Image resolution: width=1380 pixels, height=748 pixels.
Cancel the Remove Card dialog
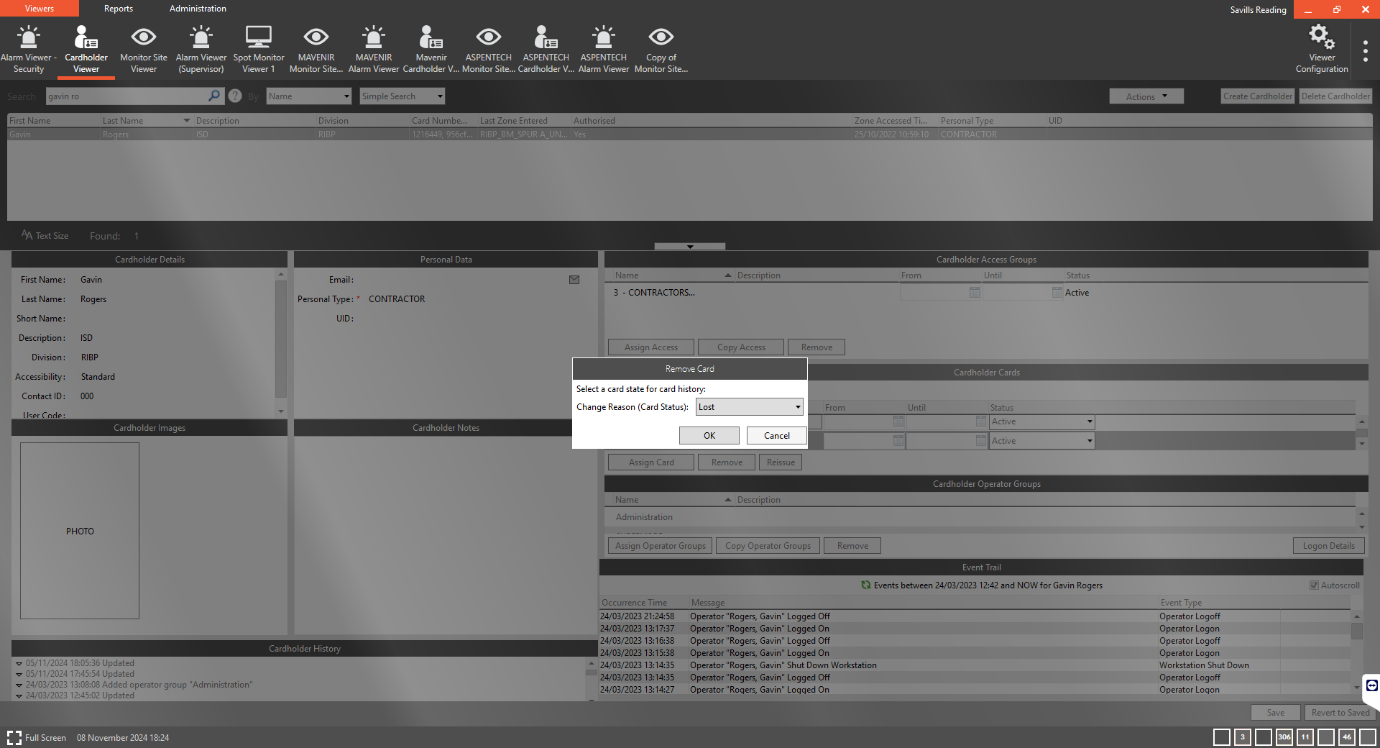click(x=777, y=435)
